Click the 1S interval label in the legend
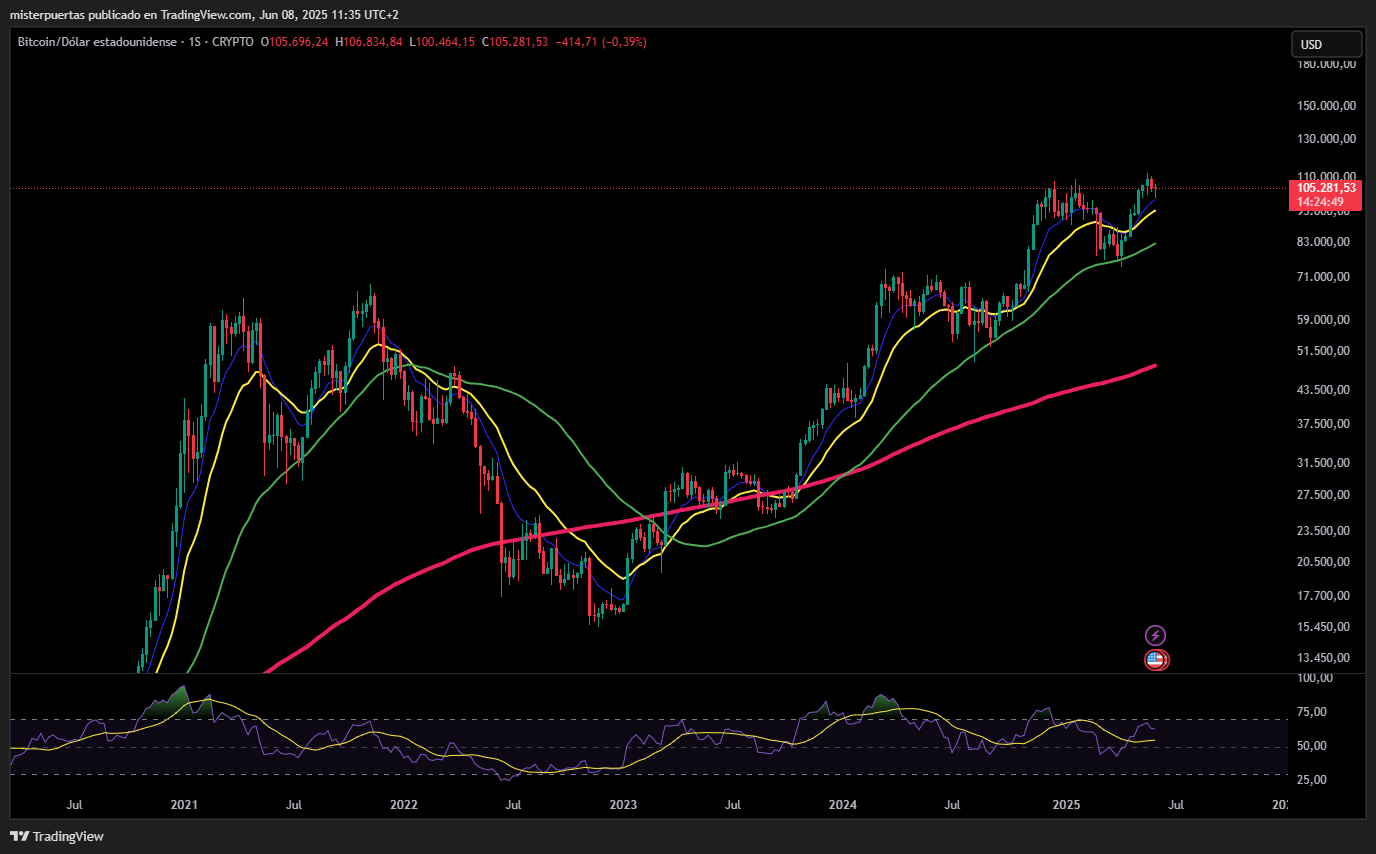Screen dimensions: 1376x854 pos(194,42)
